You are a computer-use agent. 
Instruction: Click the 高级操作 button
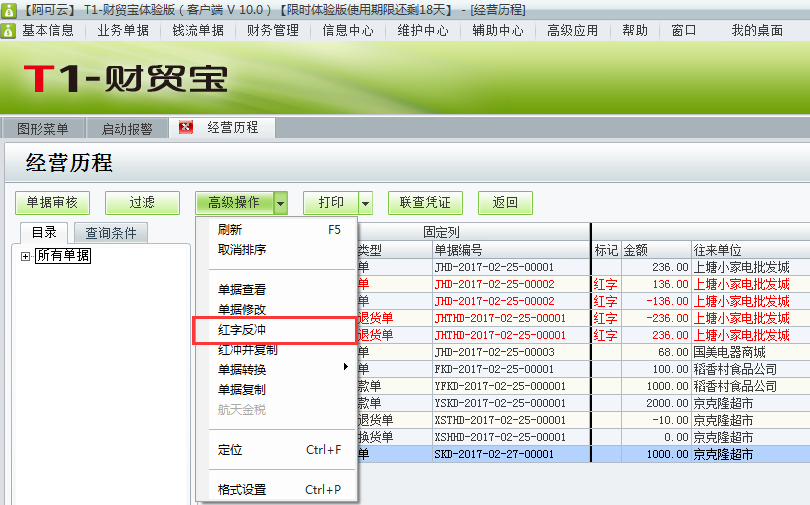[x=234, y=202]
